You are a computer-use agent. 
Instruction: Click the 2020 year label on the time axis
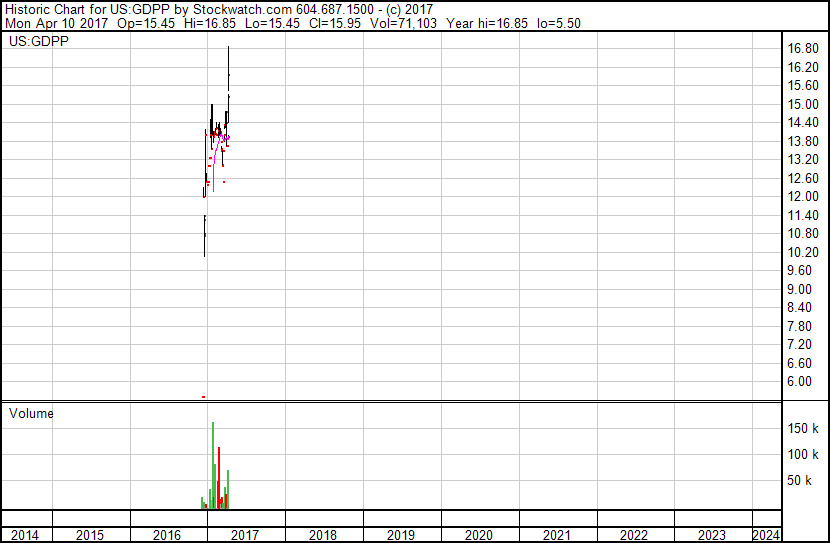click(x=479, y=535)
